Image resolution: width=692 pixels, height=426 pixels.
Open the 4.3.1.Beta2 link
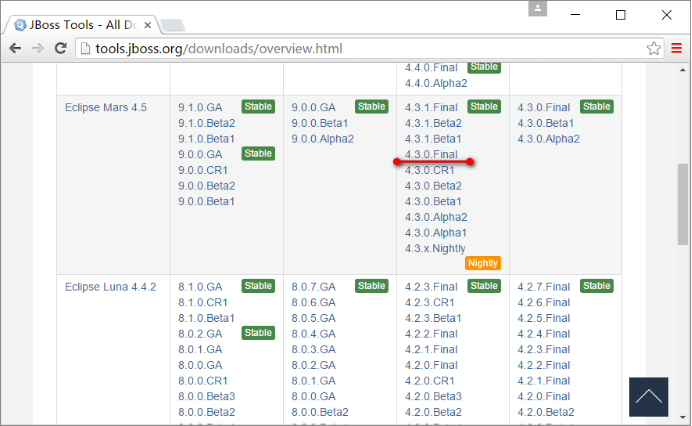(433, 123)
